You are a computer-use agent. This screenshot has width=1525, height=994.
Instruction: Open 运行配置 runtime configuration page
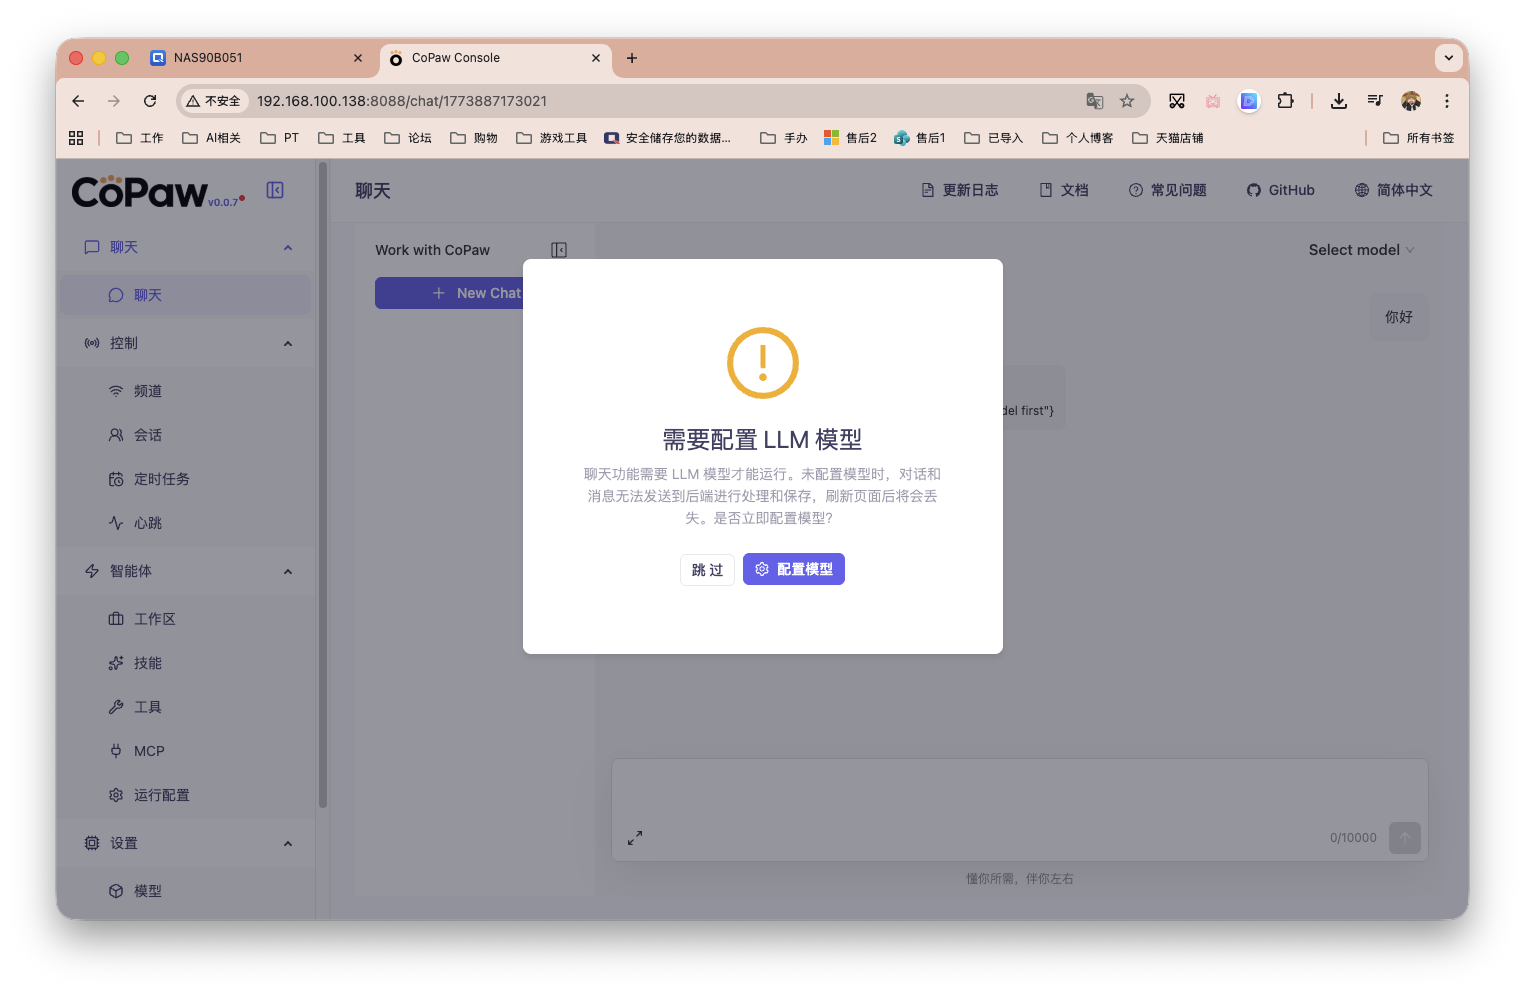coord(160,794)
